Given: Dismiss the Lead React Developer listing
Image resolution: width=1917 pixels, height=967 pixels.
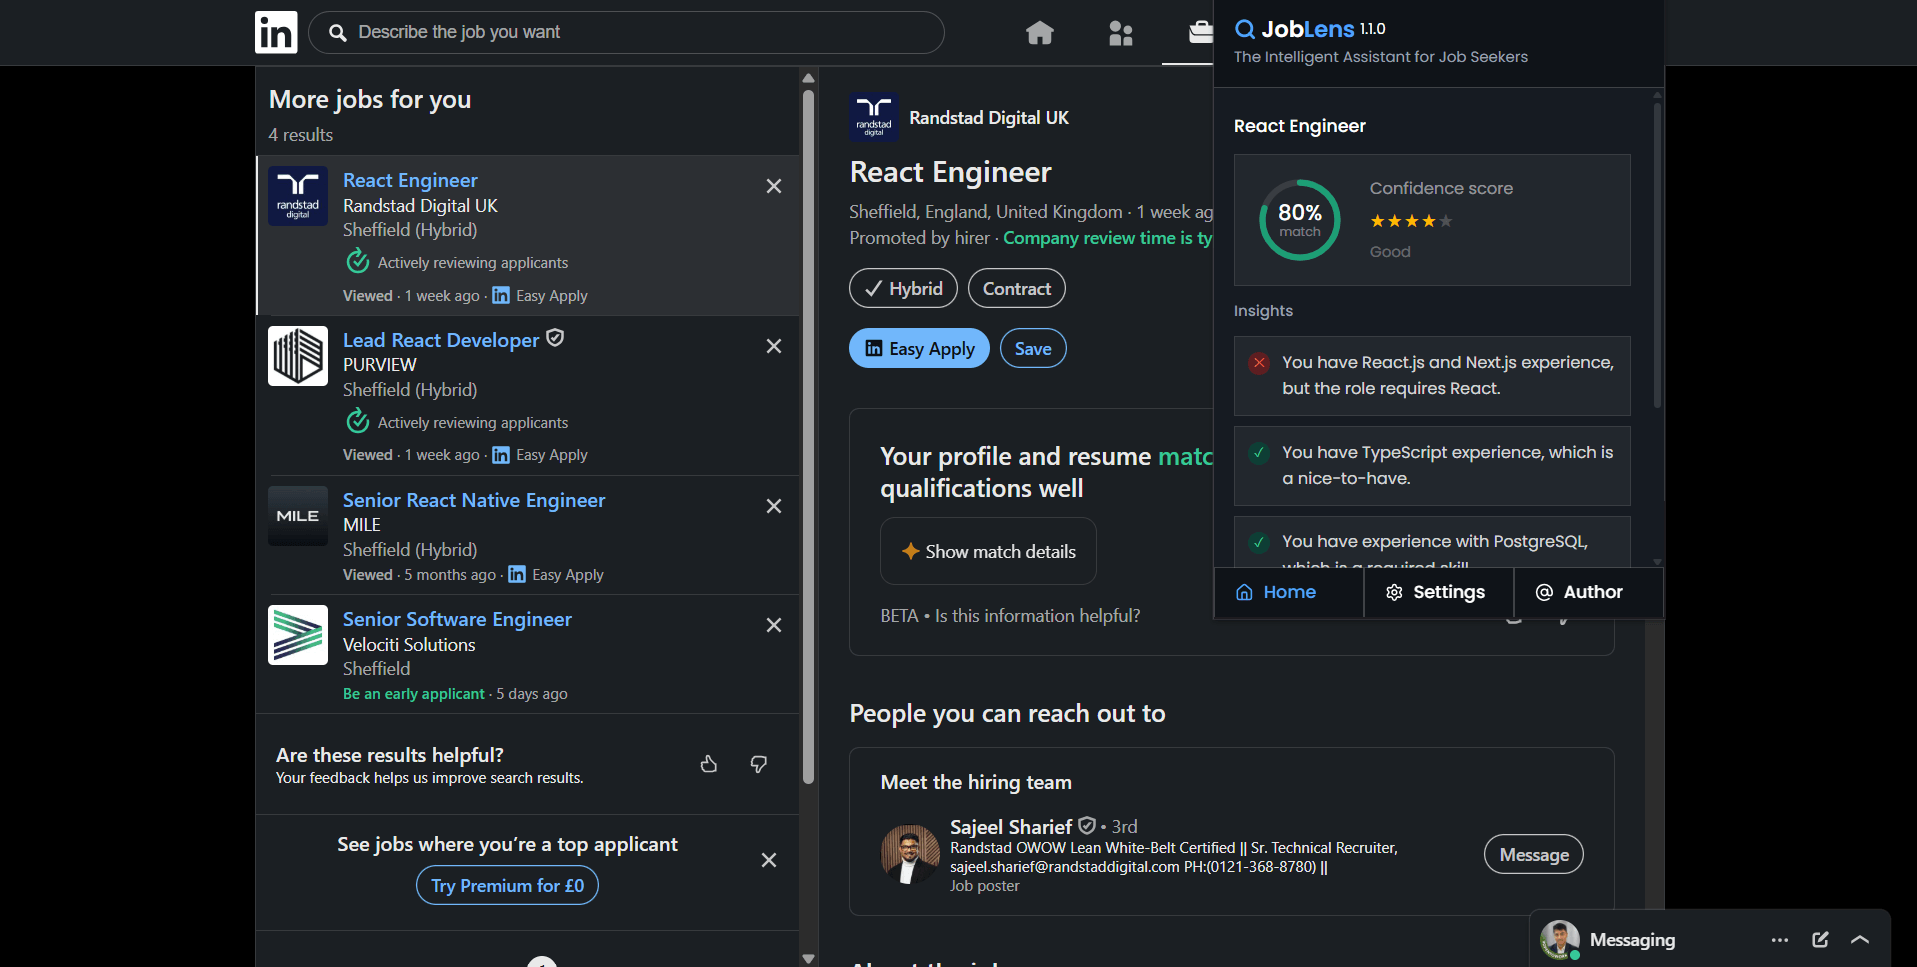Looking at the screenshot, I should [x=774, y=346].
